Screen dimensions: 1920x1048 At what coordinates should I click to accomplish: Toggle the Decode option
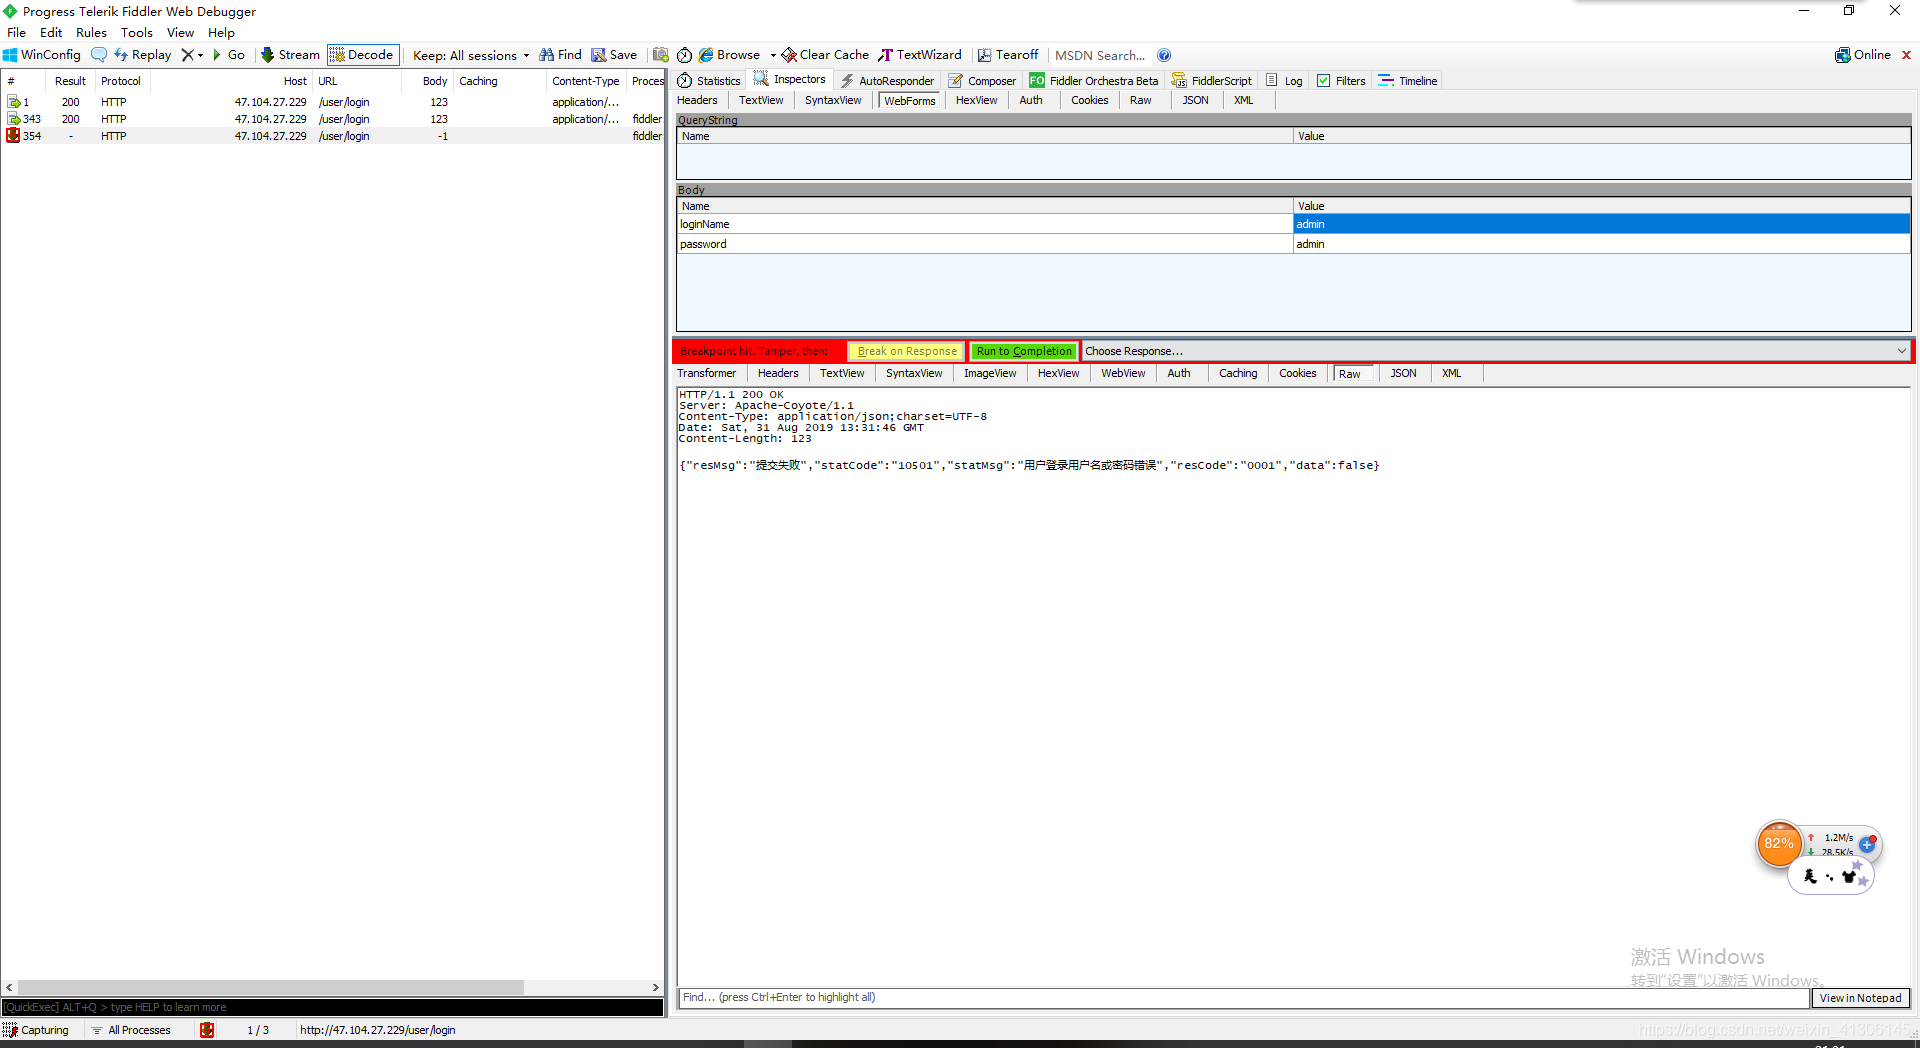pos(362,55)
